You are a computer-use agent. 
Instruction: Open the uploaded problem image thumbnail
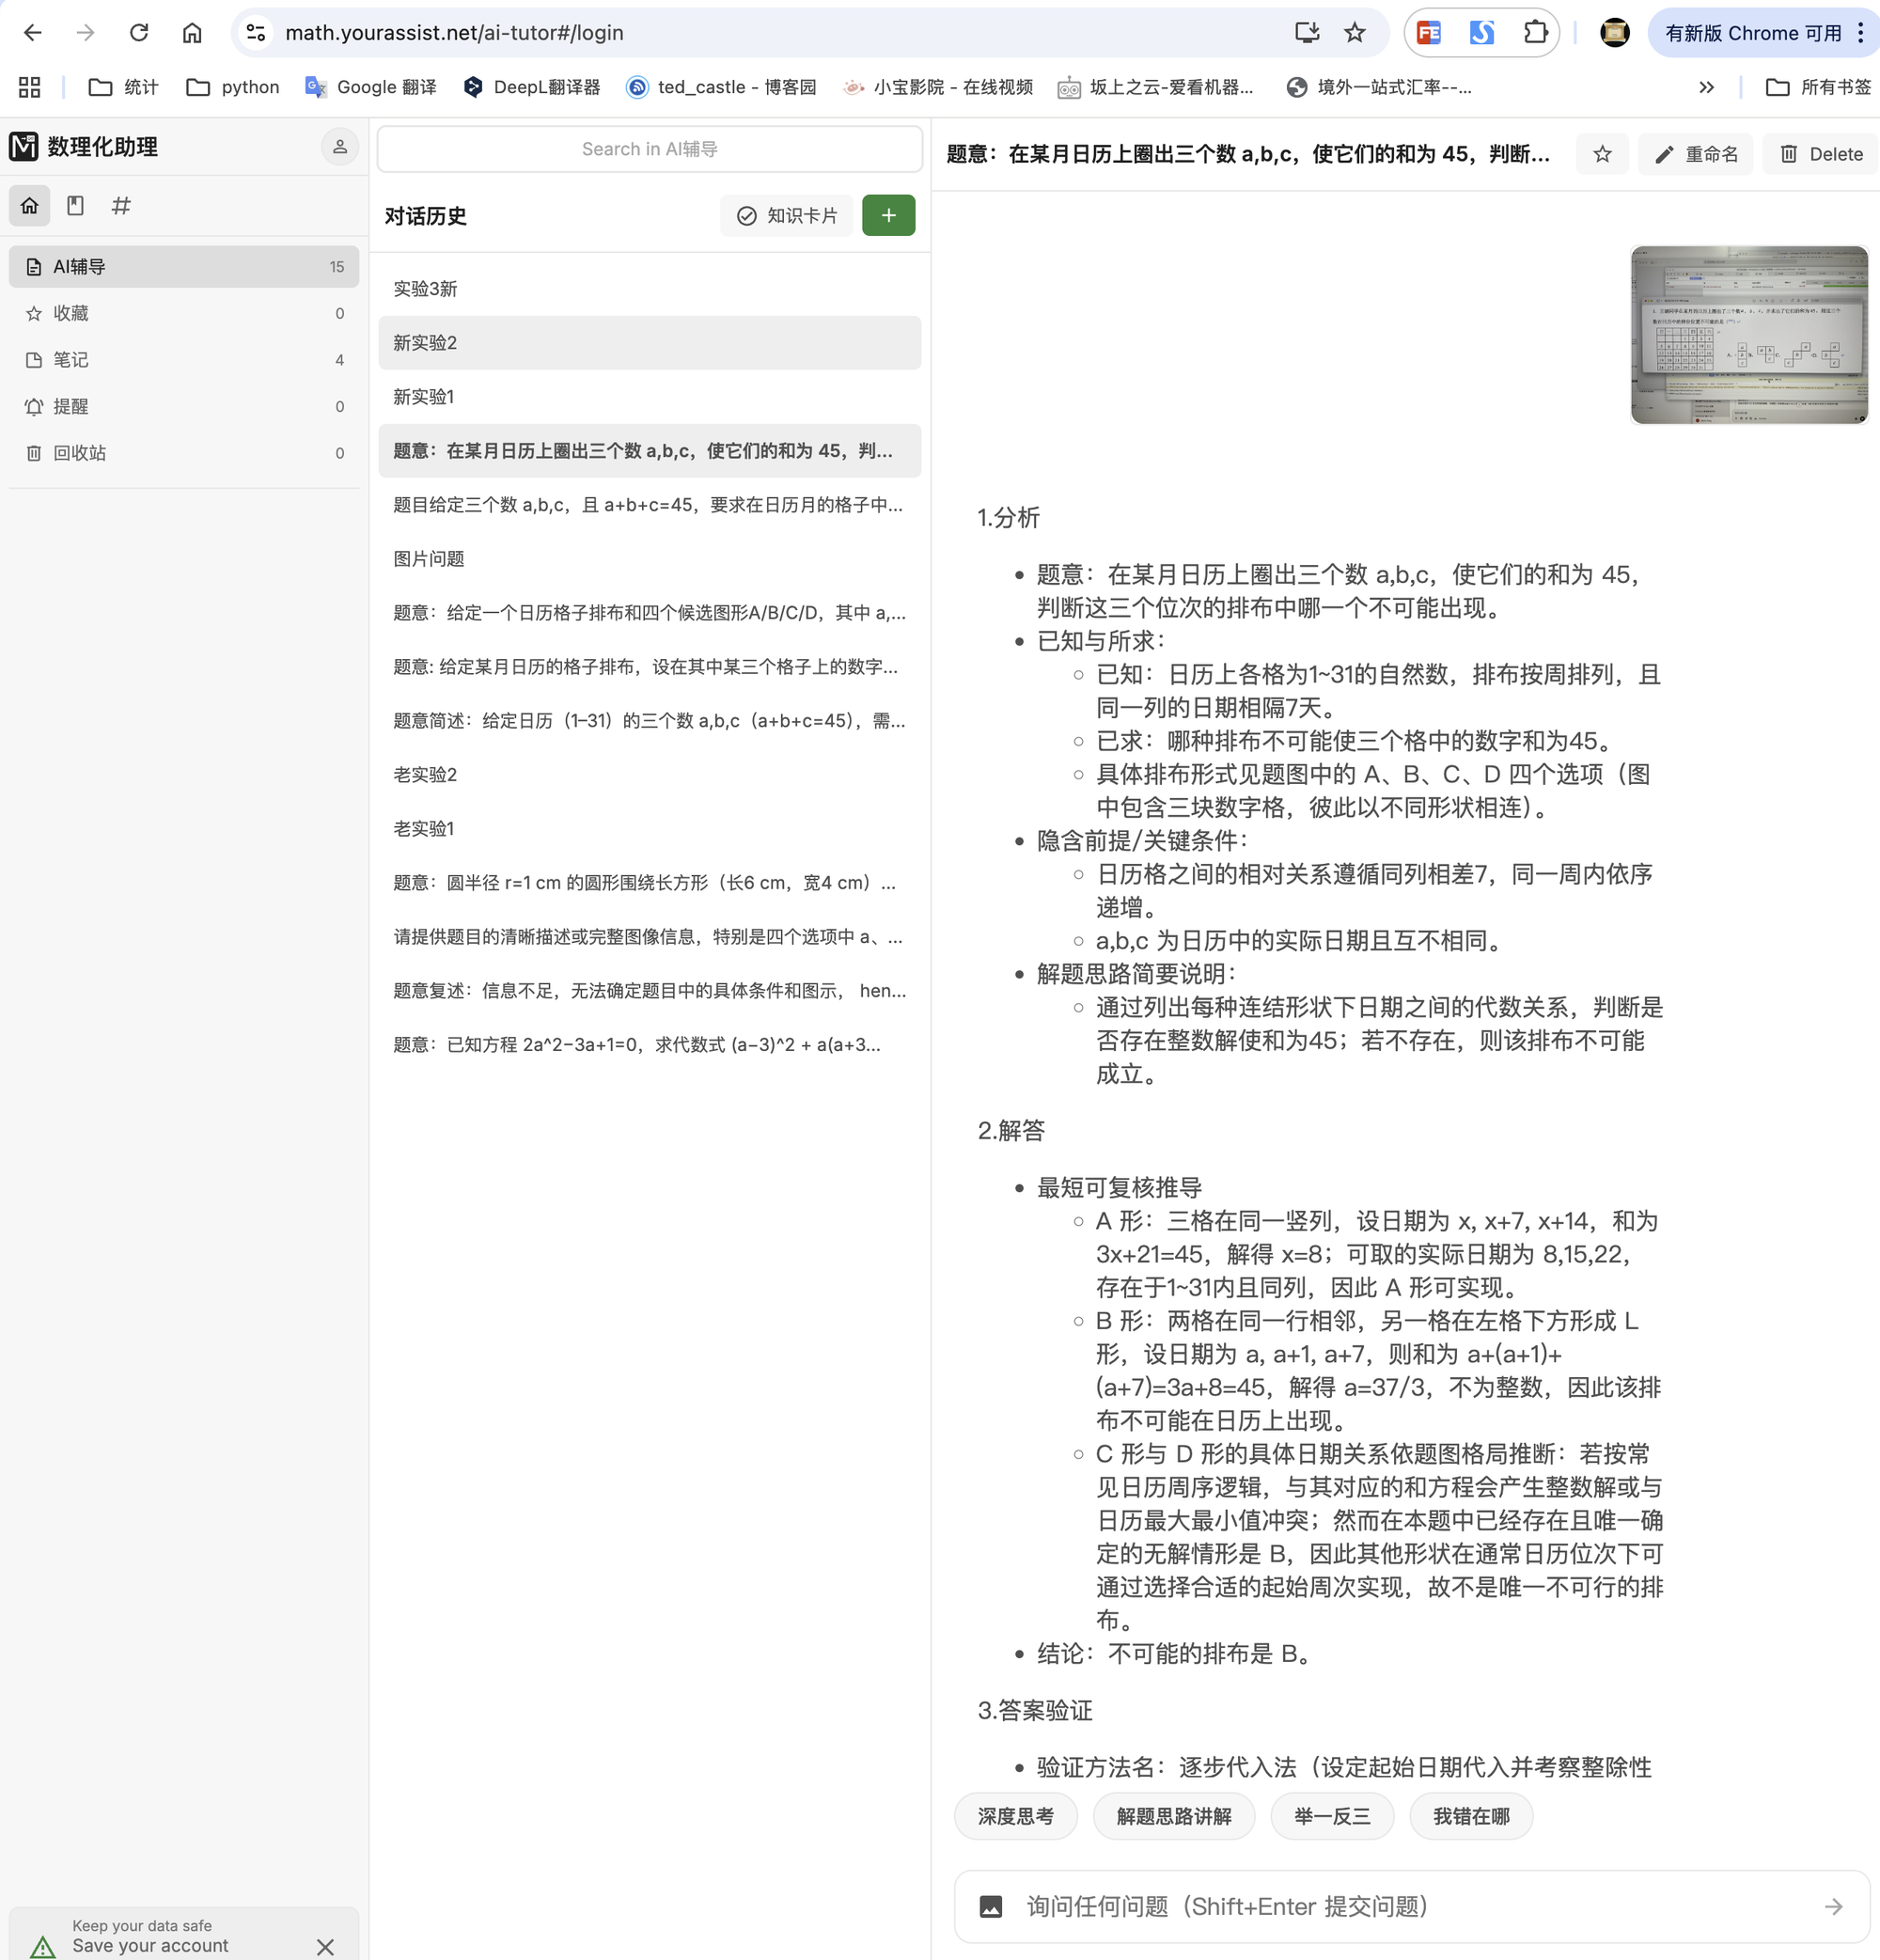pyautogui.click(x=1748, y=335)
